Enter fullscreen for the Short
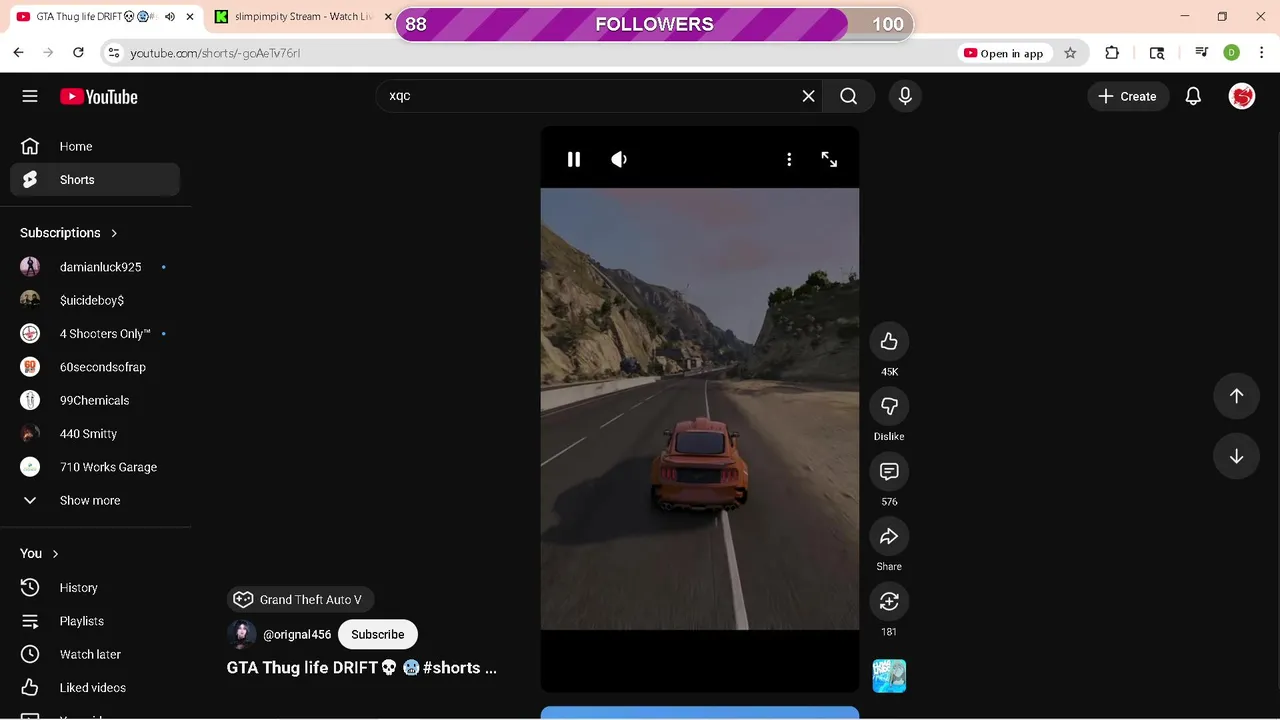This screenshot has width=1280, height=720. (829, 159)
